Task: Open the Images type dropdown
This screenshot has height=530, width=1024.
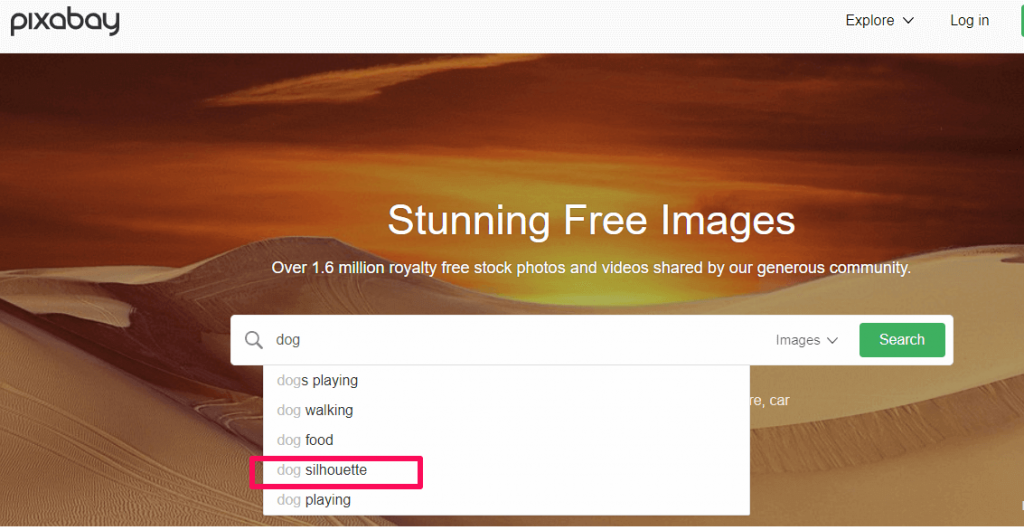Action: [x=806, y=341]
